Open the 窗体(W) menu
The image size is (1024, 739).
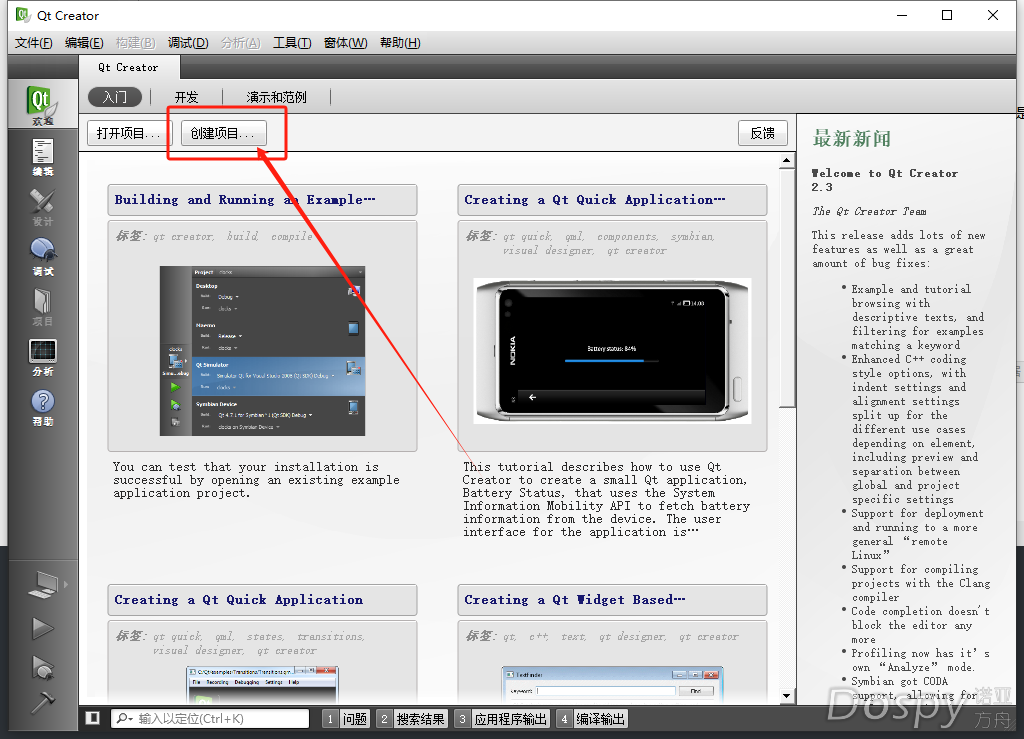345,43
